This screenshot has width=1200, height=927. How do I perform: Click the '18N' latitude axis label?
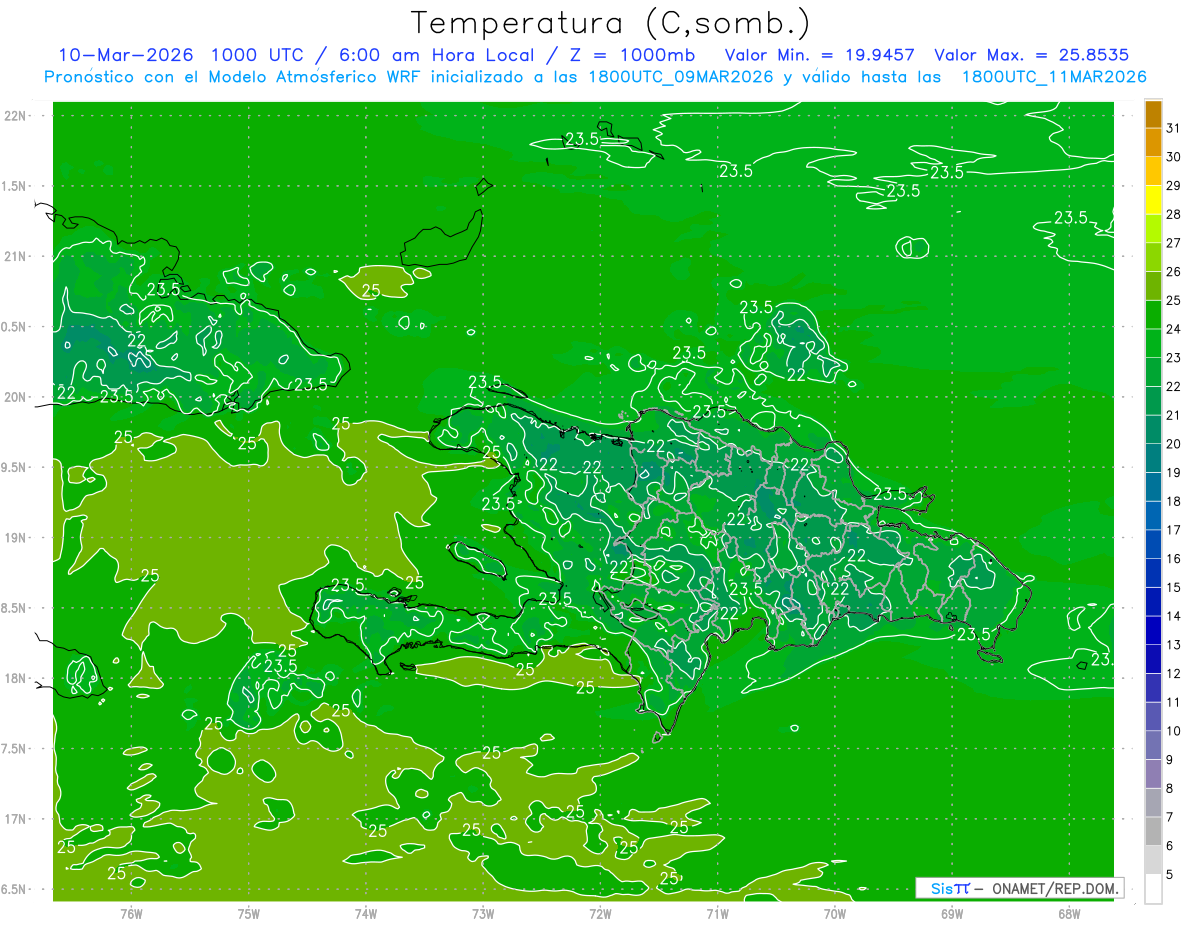click(15, 679)
